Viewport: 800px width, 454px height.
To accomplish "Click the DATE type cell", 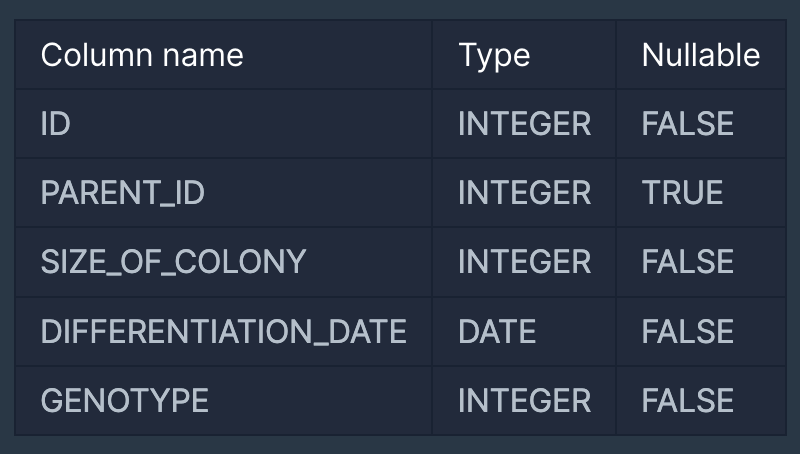I will pyautogui.click(x=497, y=331).
